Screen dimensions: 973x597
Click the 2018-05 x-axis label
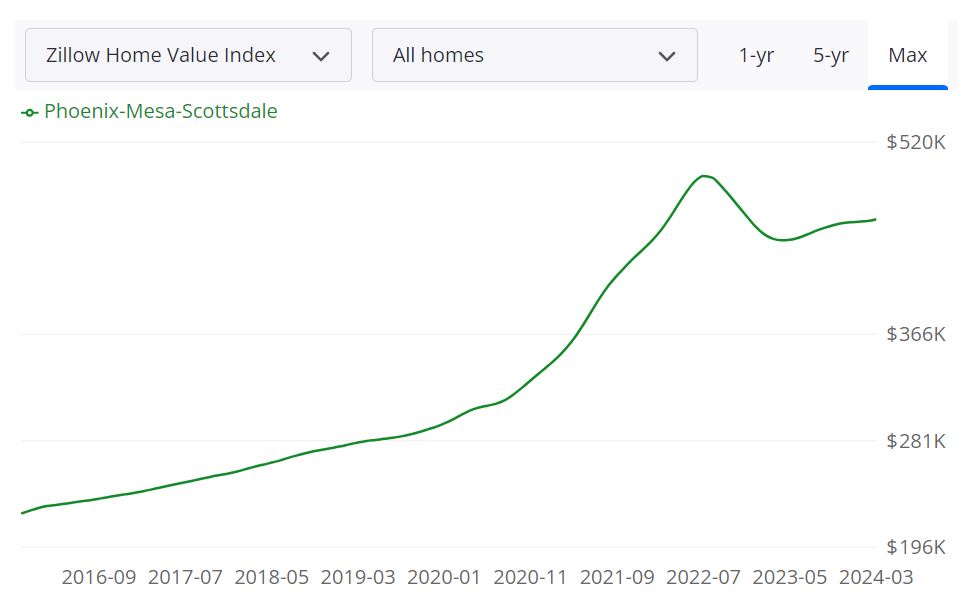pyautogui.click(x=271, y=578)
